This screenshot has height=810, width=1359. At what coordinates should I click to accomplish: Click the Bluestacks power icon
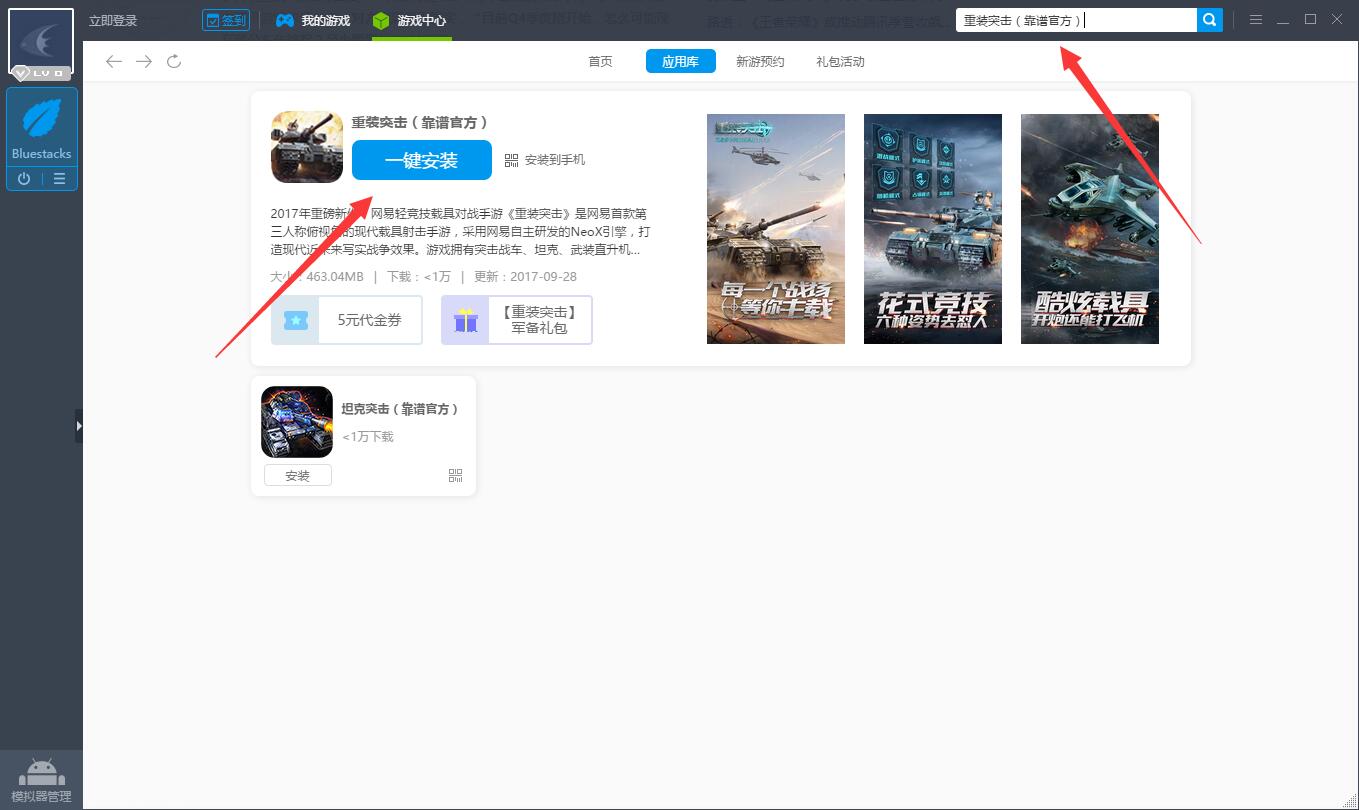(x=24, y=179)
